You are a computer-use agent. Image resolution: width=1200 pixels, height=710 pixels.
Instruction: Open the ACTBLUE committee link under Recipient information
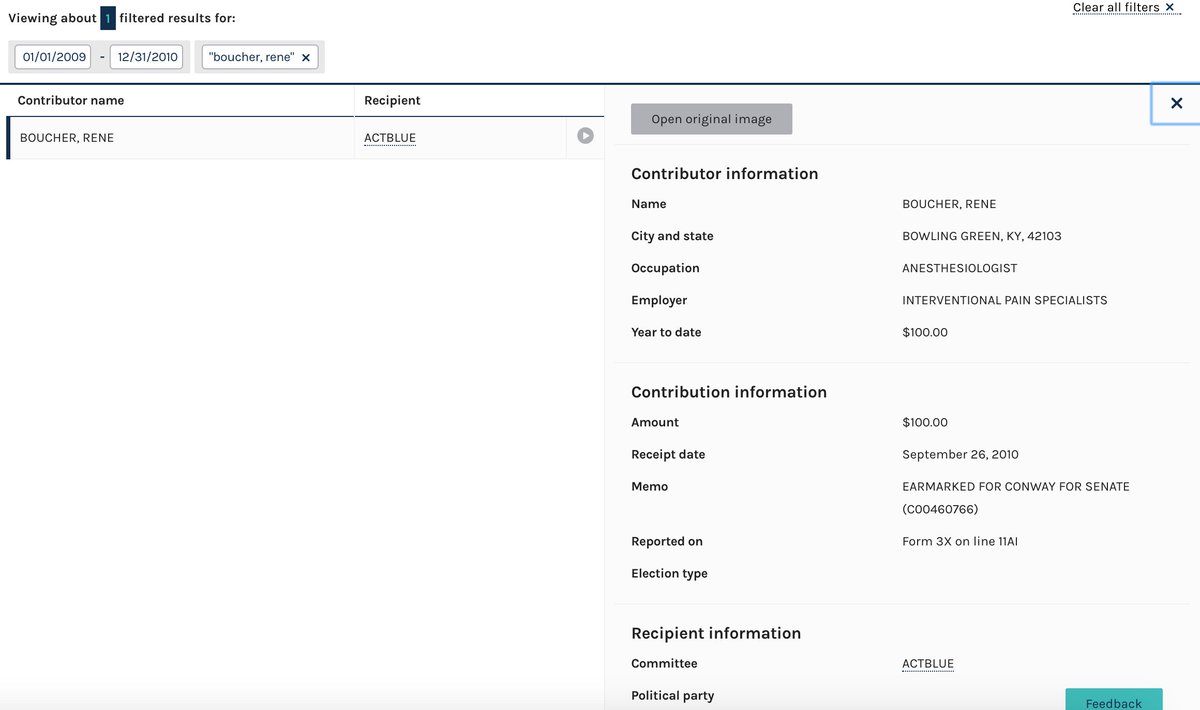coord(927,663)
